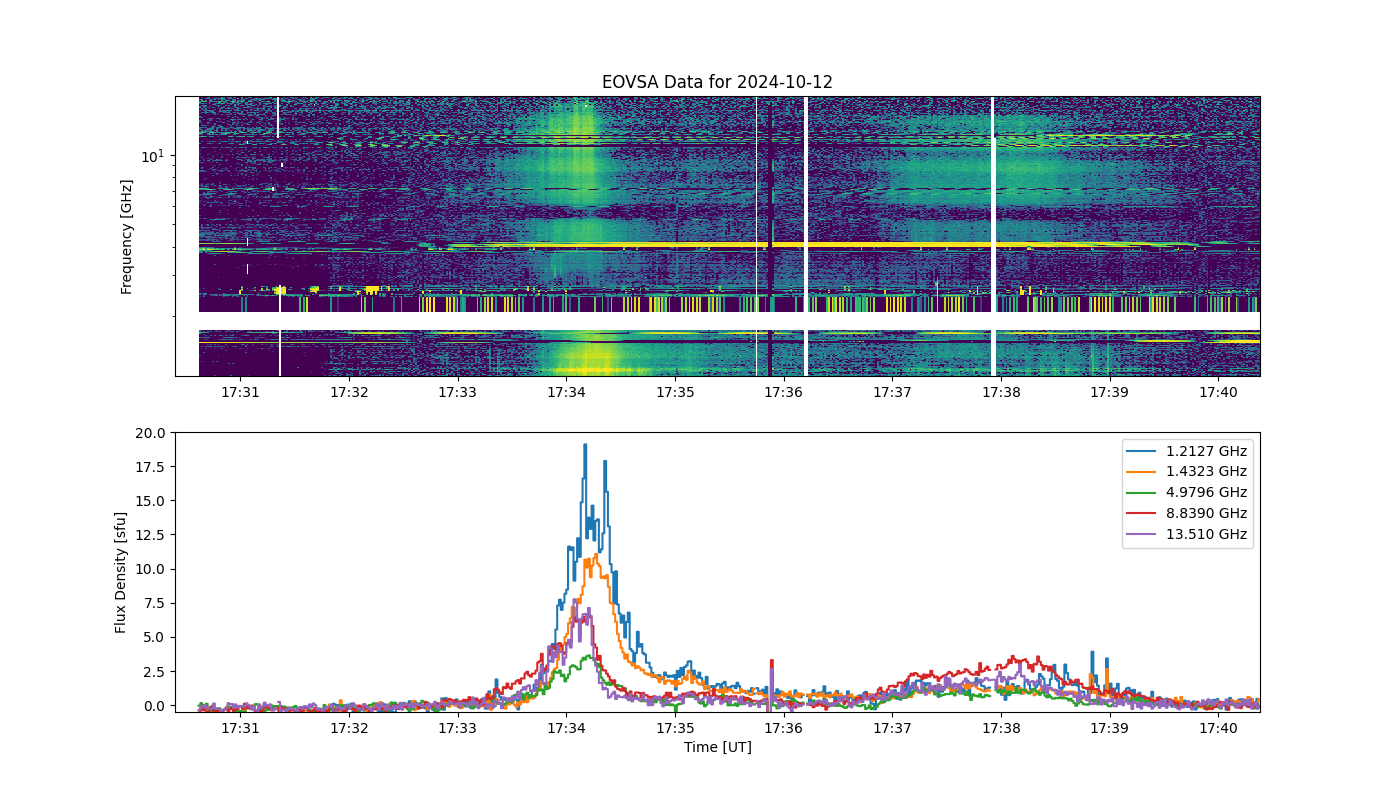Screen dimensions: 1400x800
Task: Select the 4.9796 GHz legend entry
Action: pyautogui.click(x=1187, y=493)
